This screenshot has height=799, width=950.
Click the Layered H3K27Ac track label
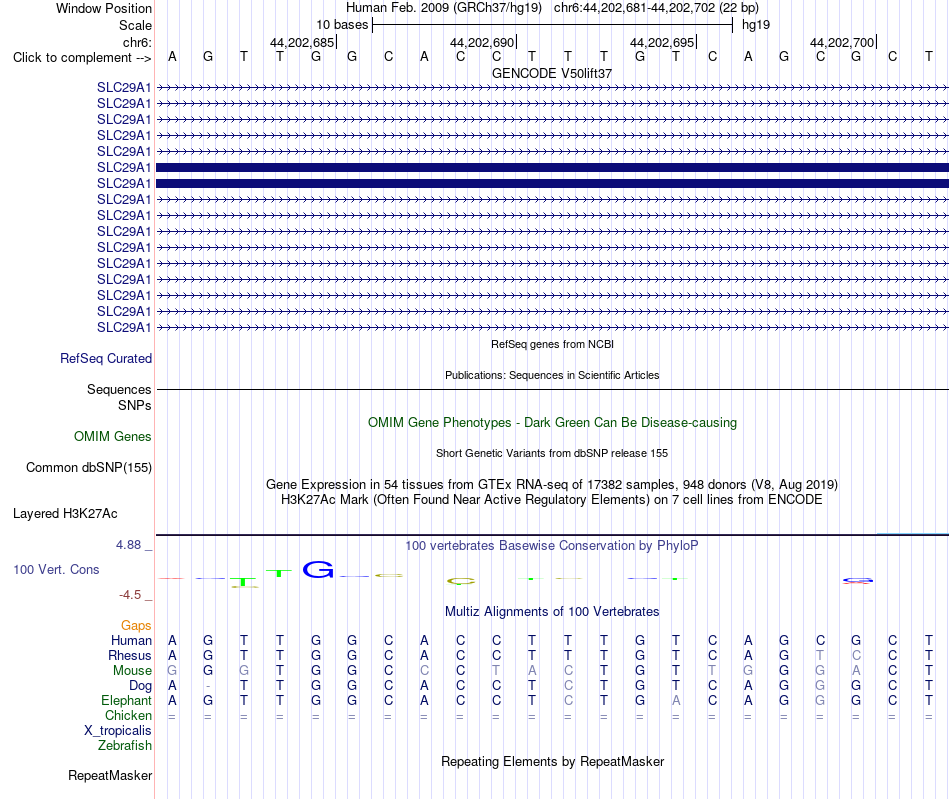tap(65, 514)
